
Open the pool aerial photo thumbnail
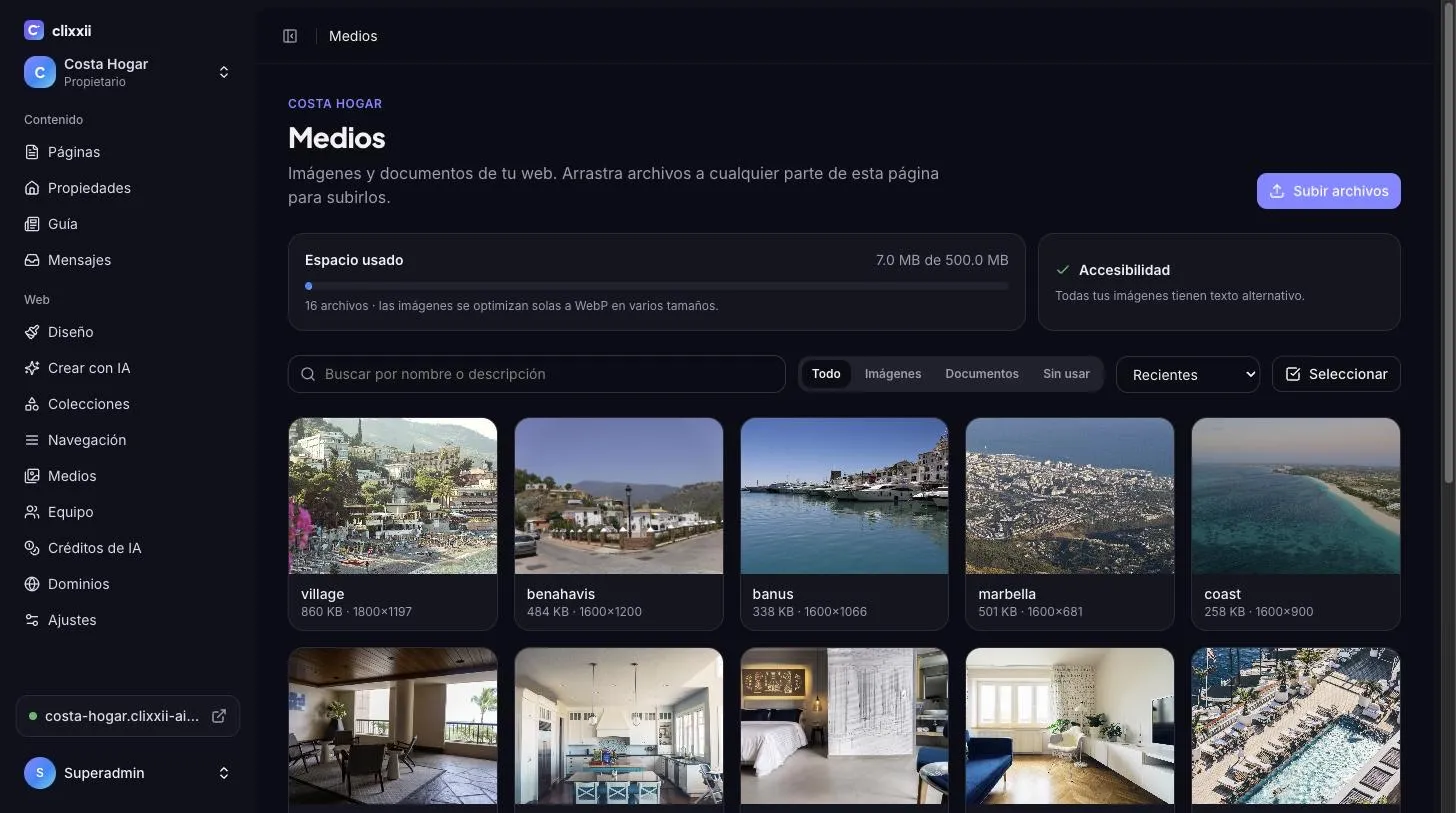pos(1296,726)
